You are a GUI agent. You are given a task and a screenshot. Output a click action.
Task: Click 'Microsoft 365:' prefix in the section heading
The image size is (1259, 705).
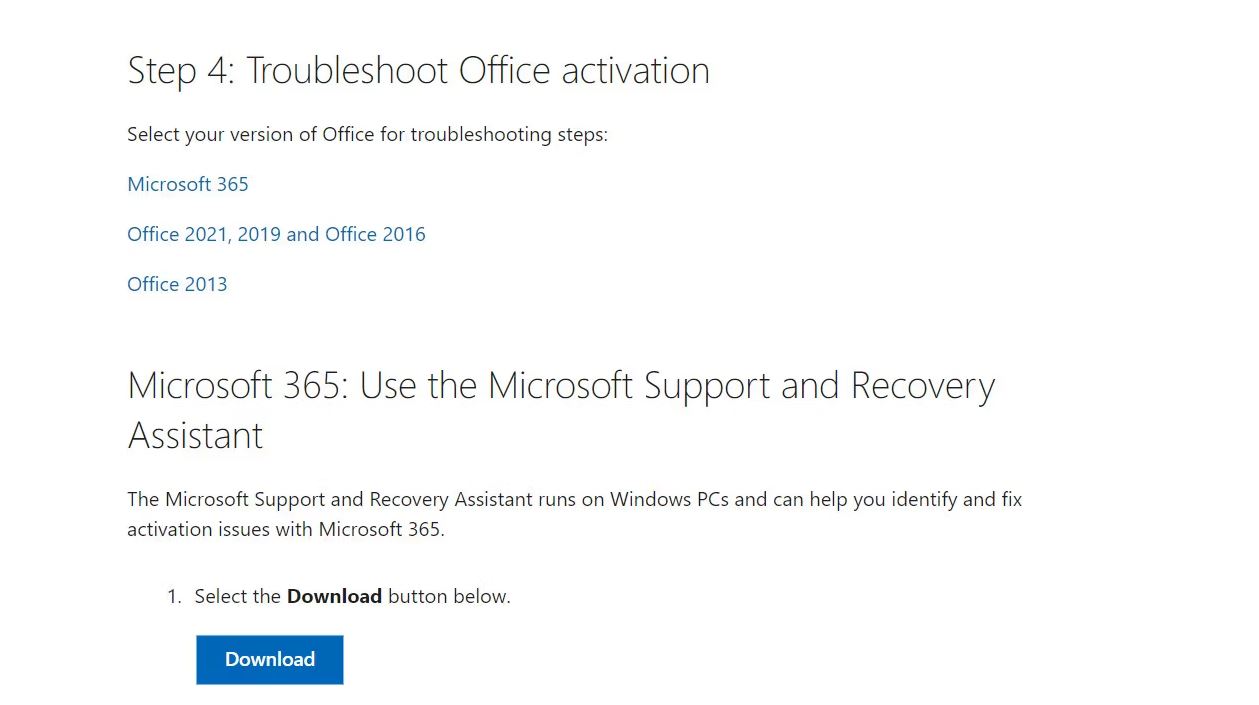[238, 386]
